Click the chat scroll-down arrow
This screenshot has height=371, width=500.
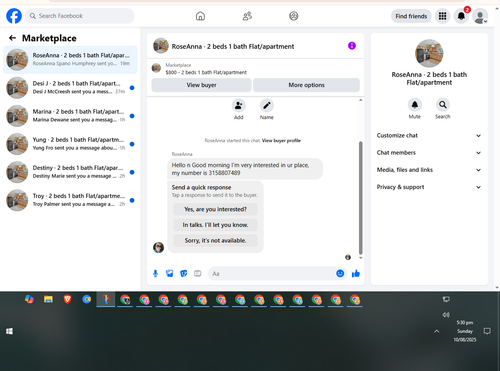coord(360,258)
